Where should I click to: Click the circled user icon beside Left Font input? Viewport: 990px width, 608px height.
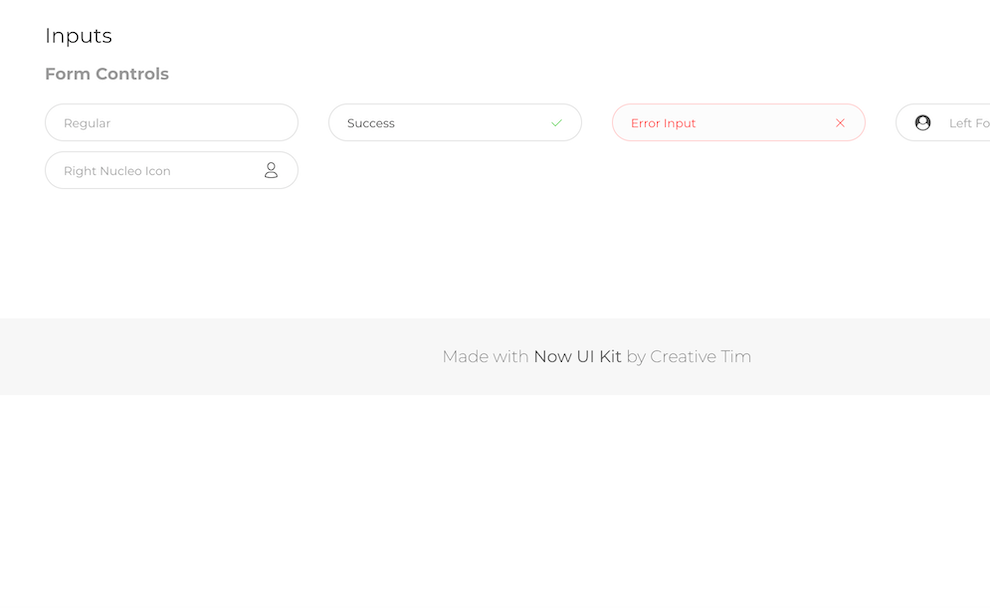[x=922, y=122]
